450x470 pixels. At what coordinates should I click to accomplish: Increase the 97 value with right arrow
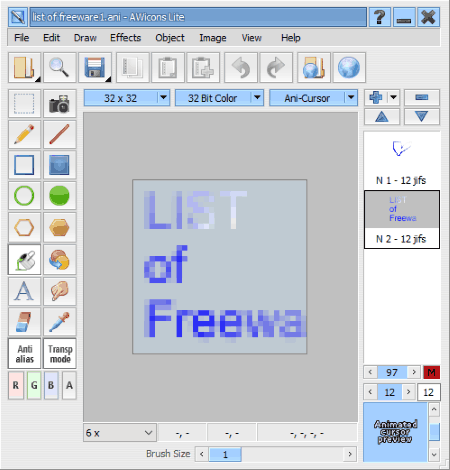coord(414,372)
